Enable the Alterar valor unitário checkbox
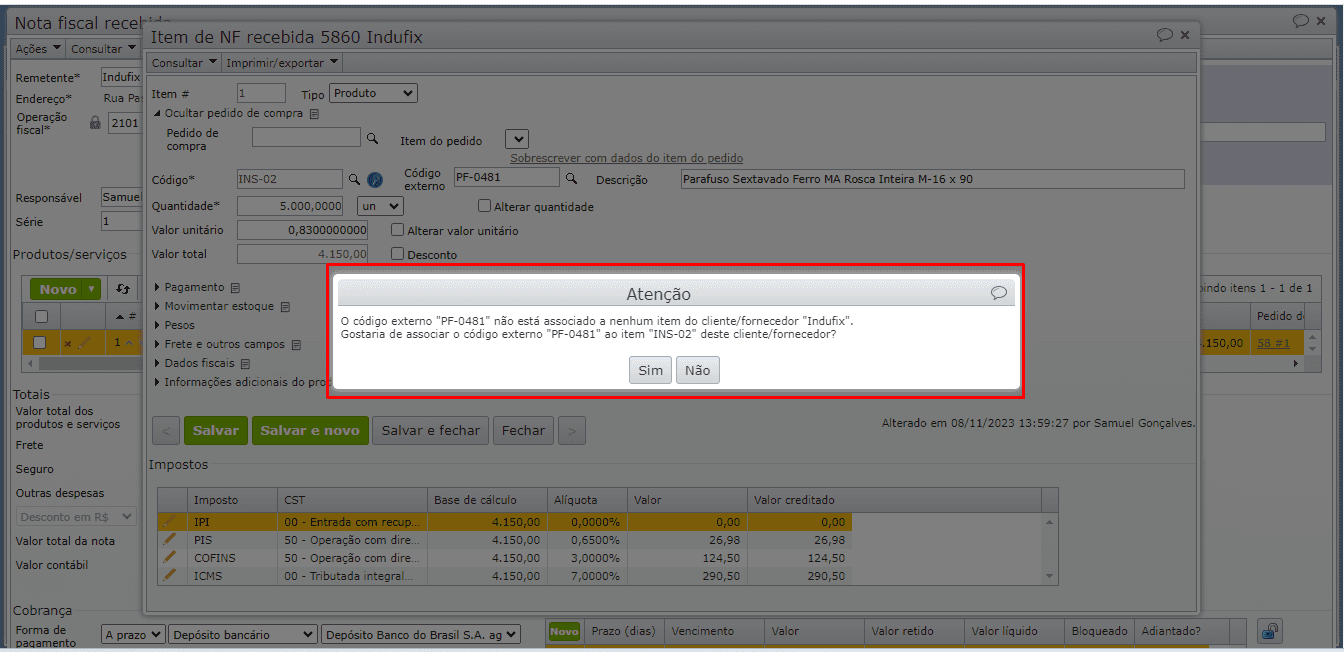1344x652 pixels. point(397,230)
